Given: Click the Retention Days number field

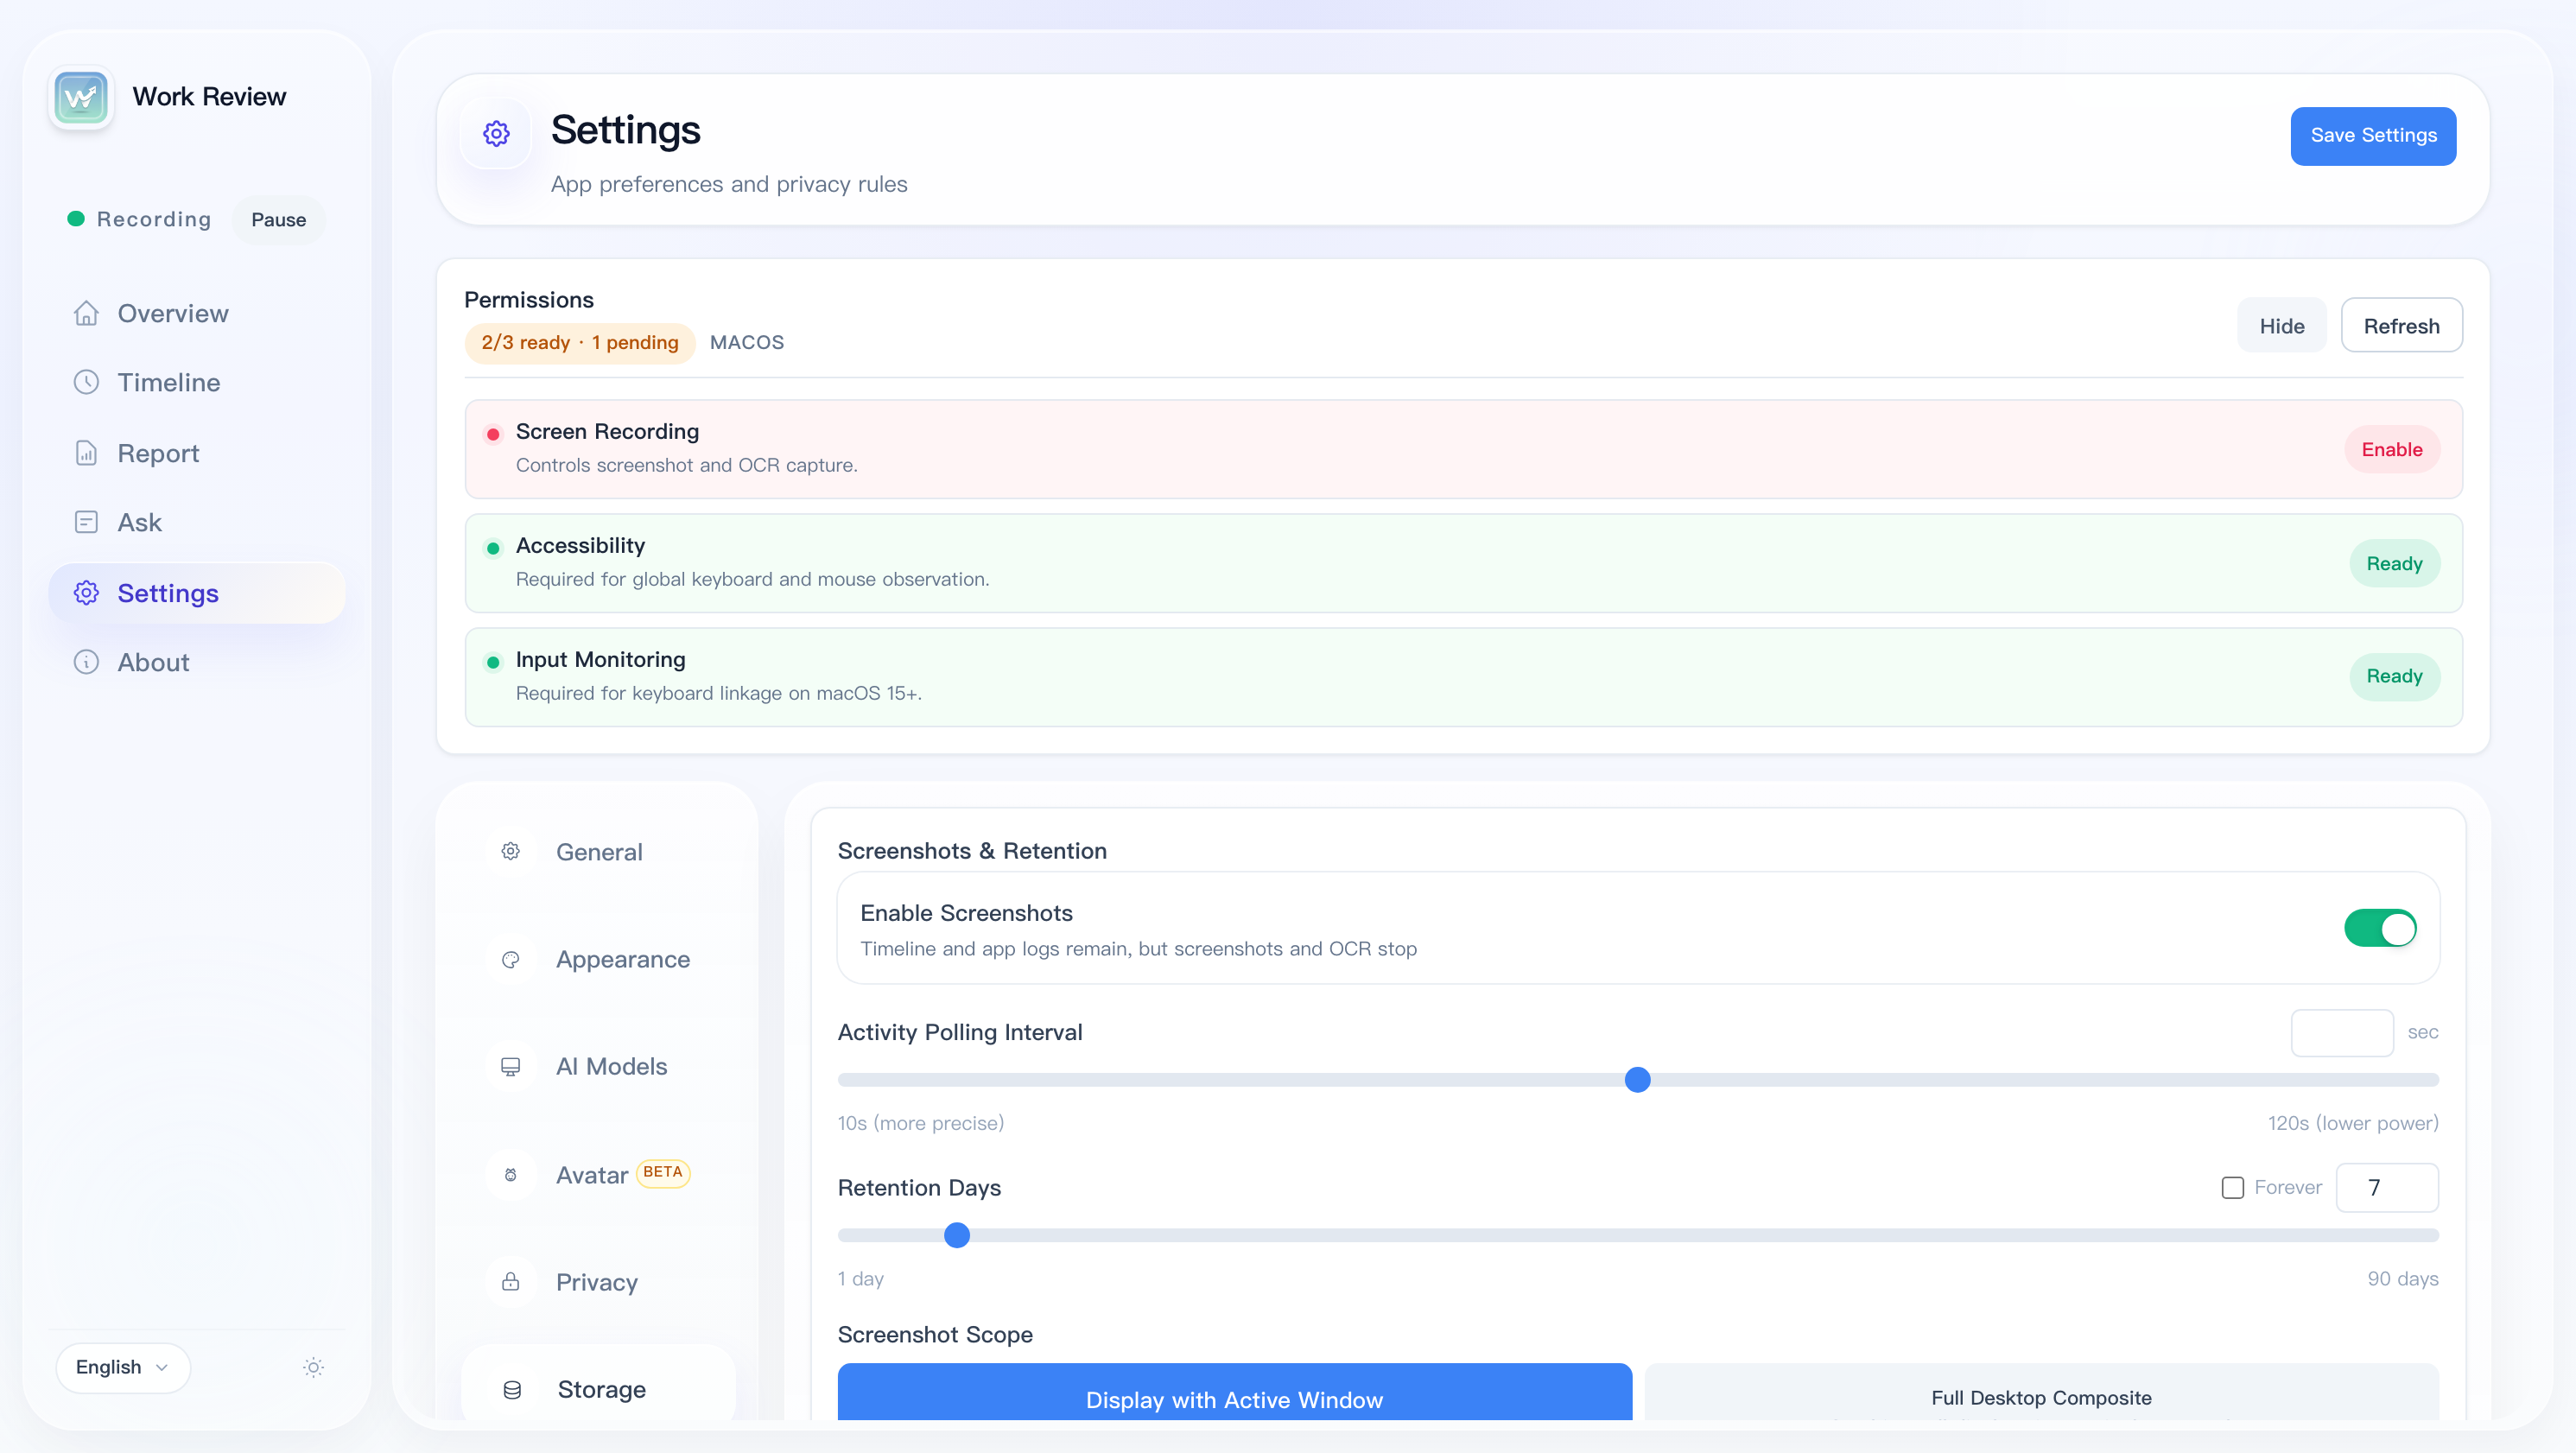Looking at the screenshot, I should 2387,1187.
